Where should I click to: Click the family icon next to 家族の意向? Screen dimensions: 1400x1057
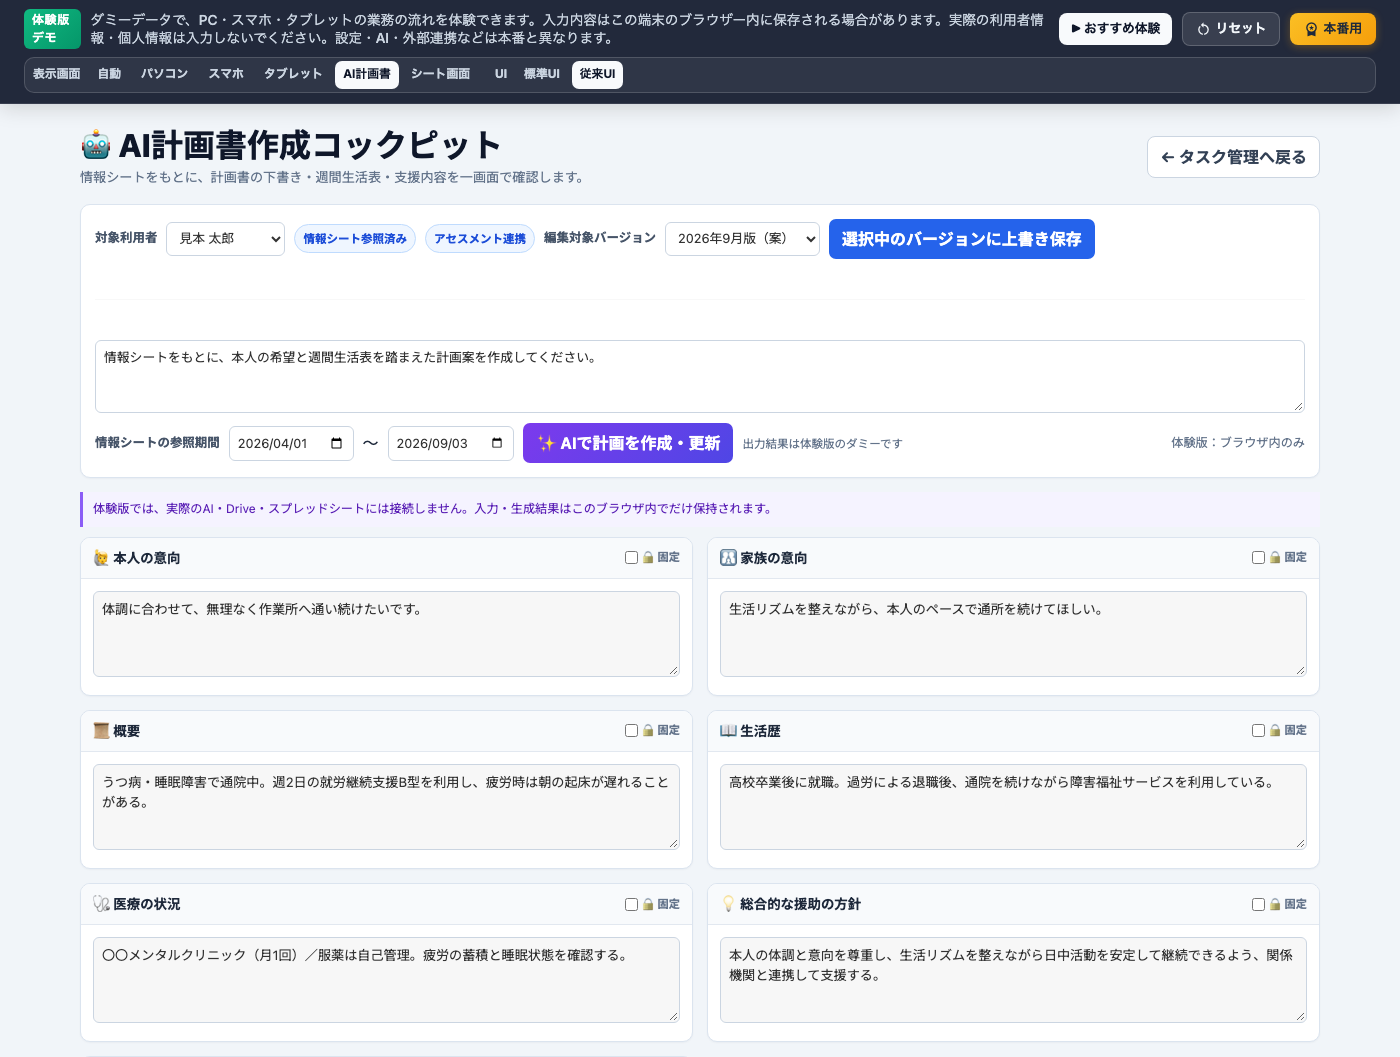point(728,558)
